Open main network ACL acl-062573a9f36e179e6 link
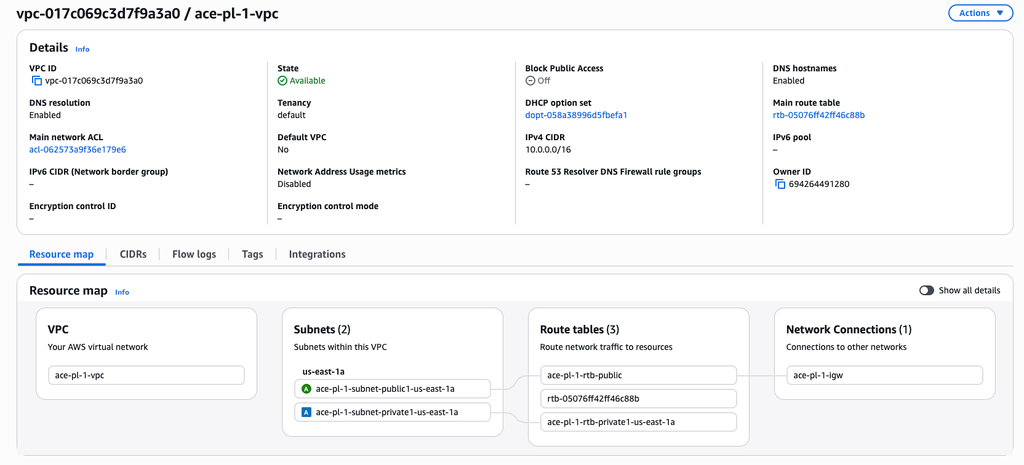 coord(78,150)
